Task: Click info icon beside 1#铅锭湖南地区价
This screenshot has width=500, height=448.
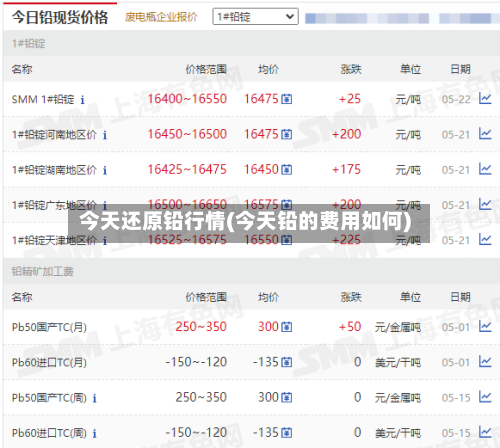Action: point(105,170)
